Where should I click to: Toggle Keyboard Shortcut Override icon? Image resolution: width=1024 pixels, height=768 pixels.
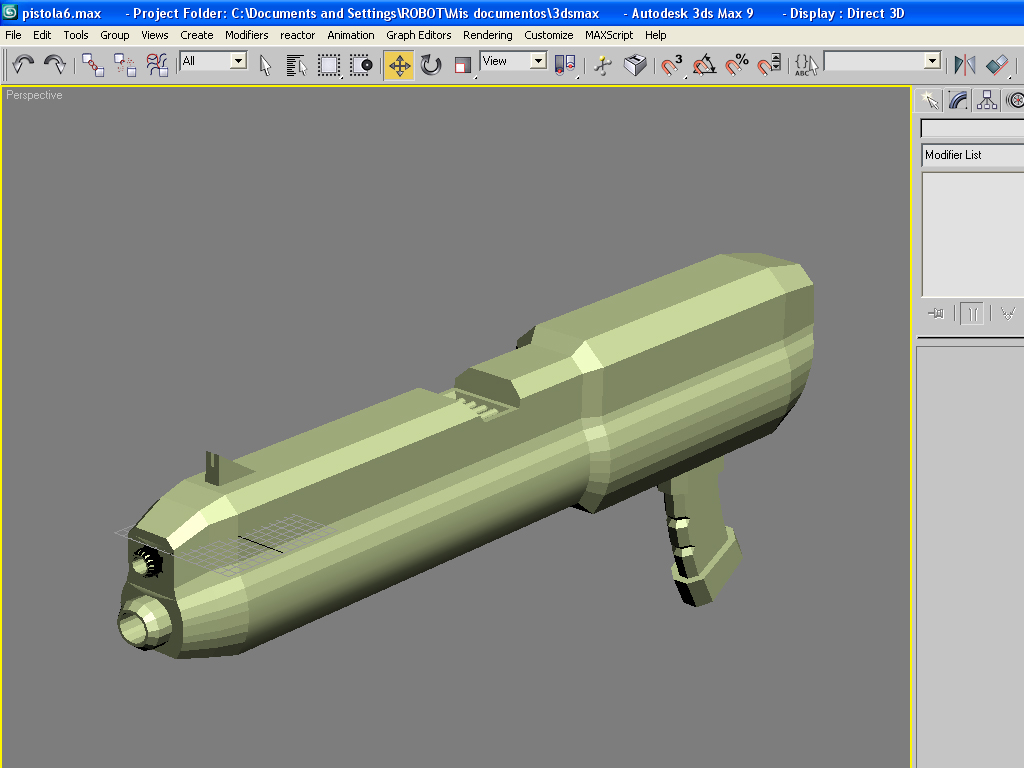pyautogui.click(x=635, y=65)
